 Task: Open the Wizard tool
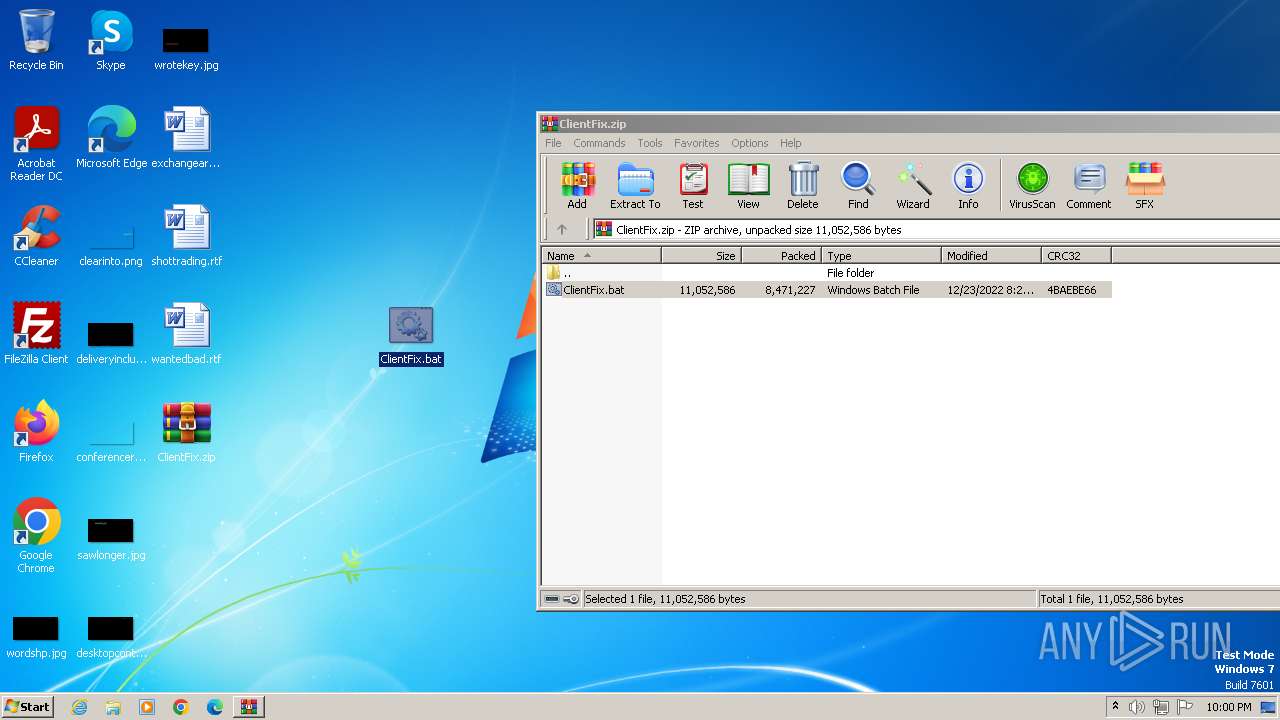point(913,186)
